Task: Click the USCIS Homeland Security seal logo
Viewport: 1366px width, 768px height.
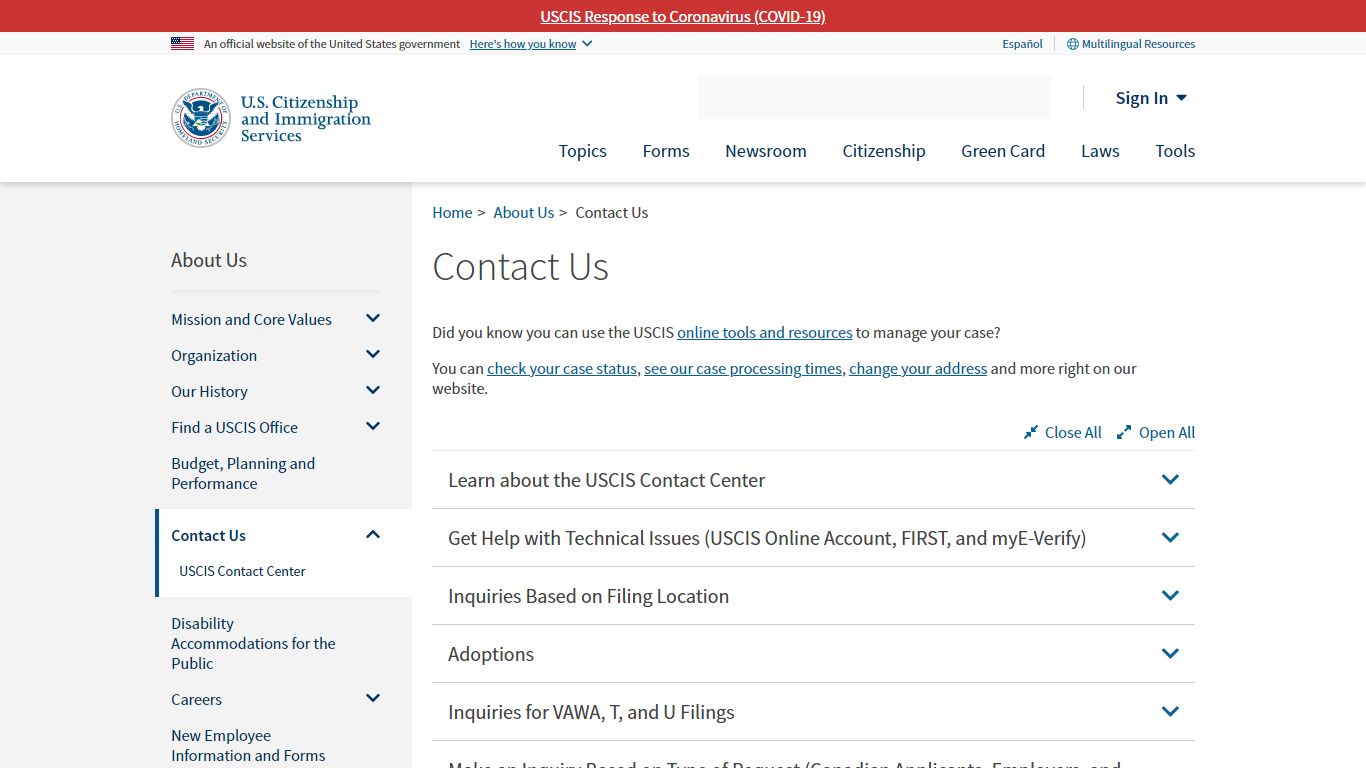Action: click(x=201, y=118)
